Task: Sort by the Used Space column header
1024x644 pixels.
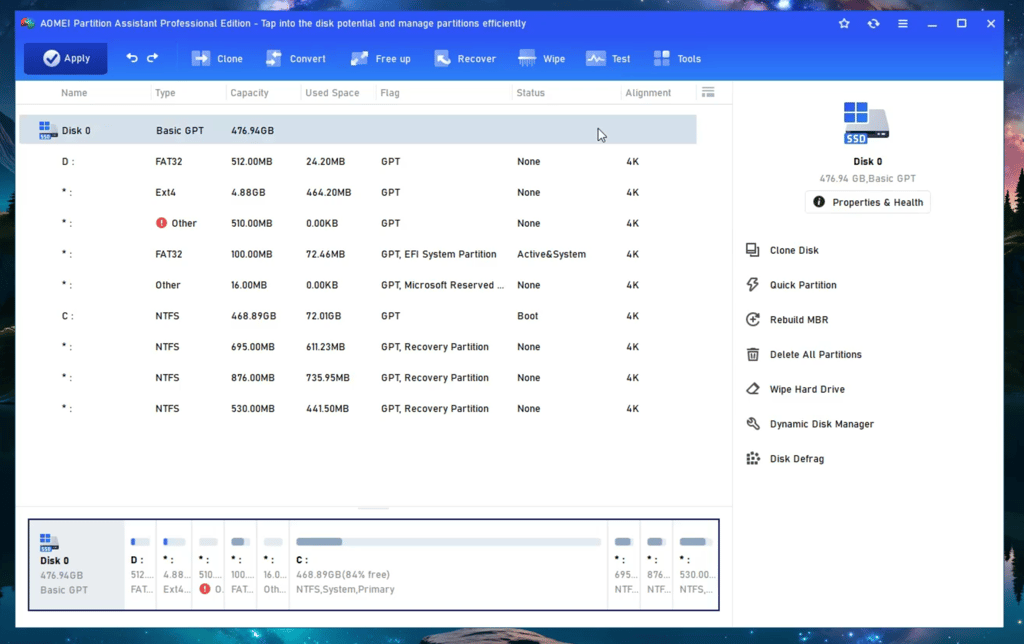Action: coord(332,93)
